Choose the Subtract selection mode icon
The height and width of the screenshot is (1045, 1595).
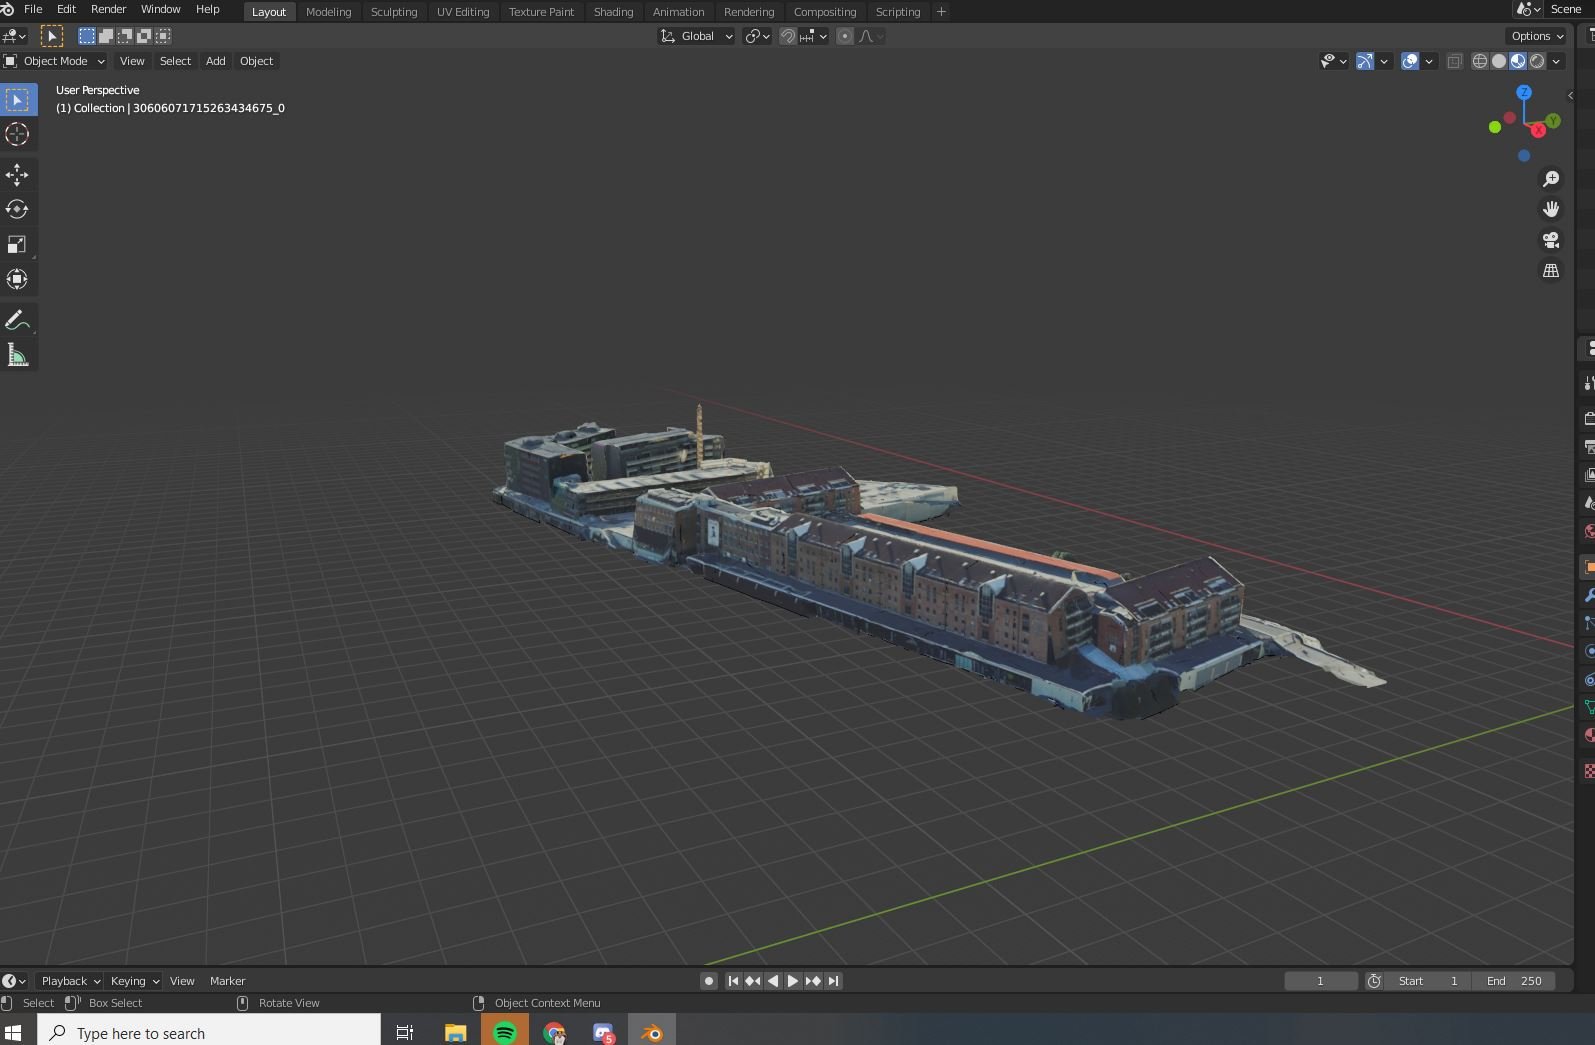pos(125,36)
